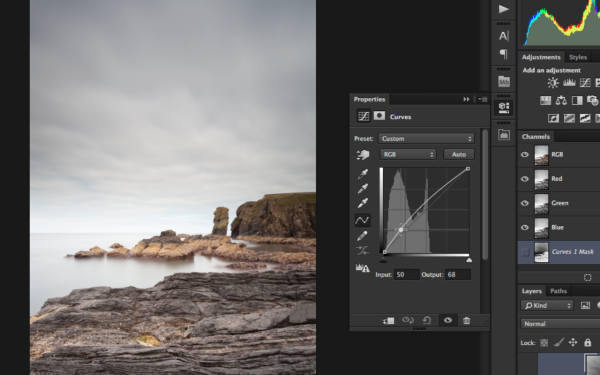Lock transparent pixels checkerboard icon
The width and height of the screenshot is (600, 375).
pyautogui.click(x=544, y=343)
